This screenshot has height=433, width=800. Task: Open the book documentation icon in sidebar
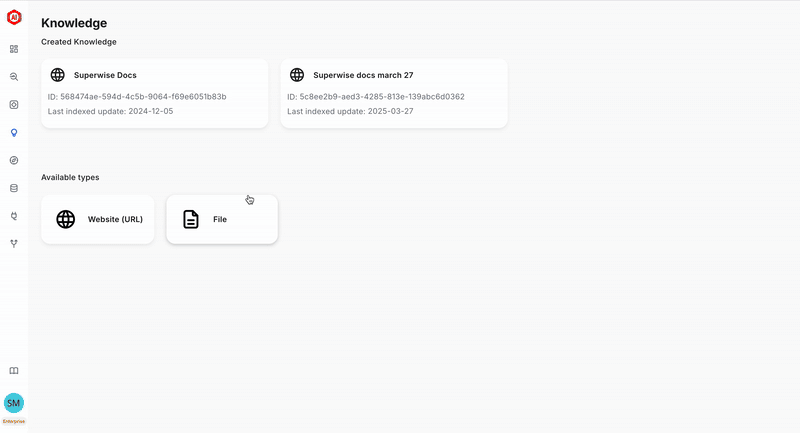(x=14, y=371)
